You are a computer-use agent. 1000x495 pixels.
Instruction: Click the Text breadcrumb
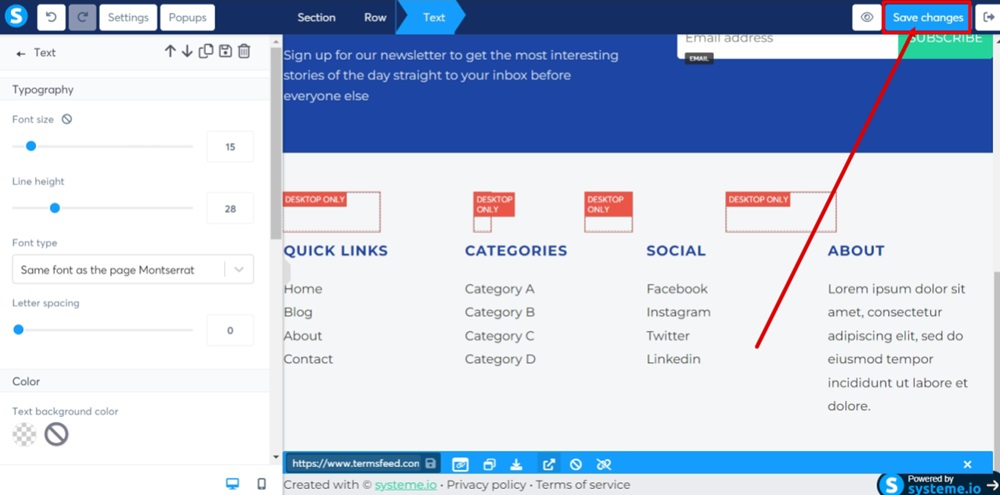point(434,17)
